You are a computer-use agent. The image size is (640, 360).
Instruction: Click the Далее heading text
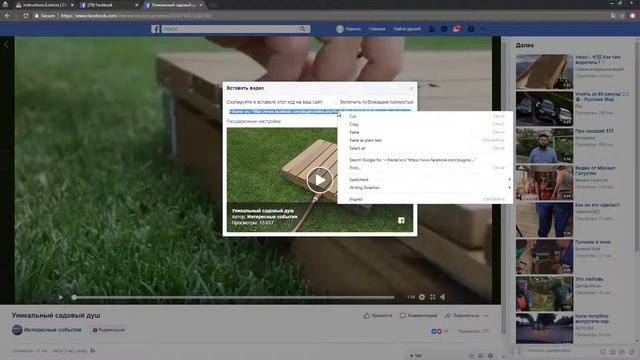524,45
